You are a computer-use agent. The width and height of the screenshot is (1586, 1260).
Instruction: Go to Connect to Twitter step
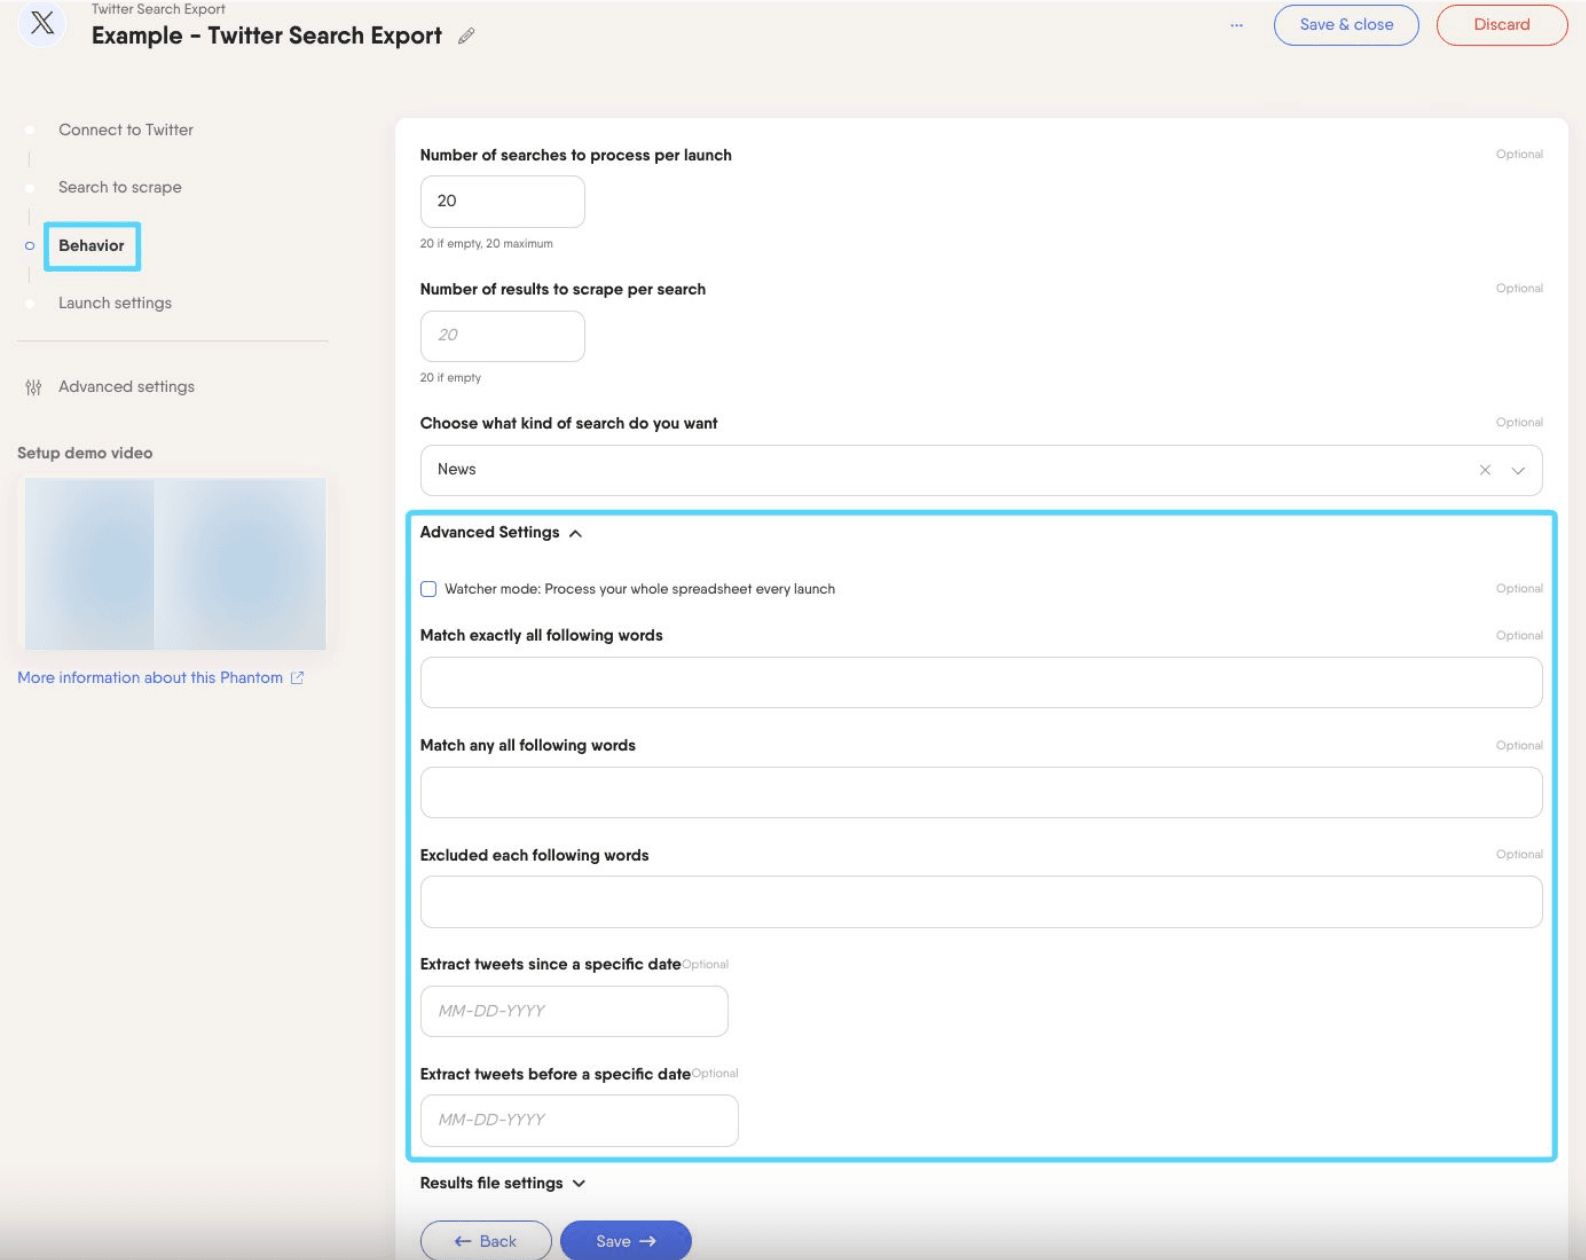(x=126, y=130)
